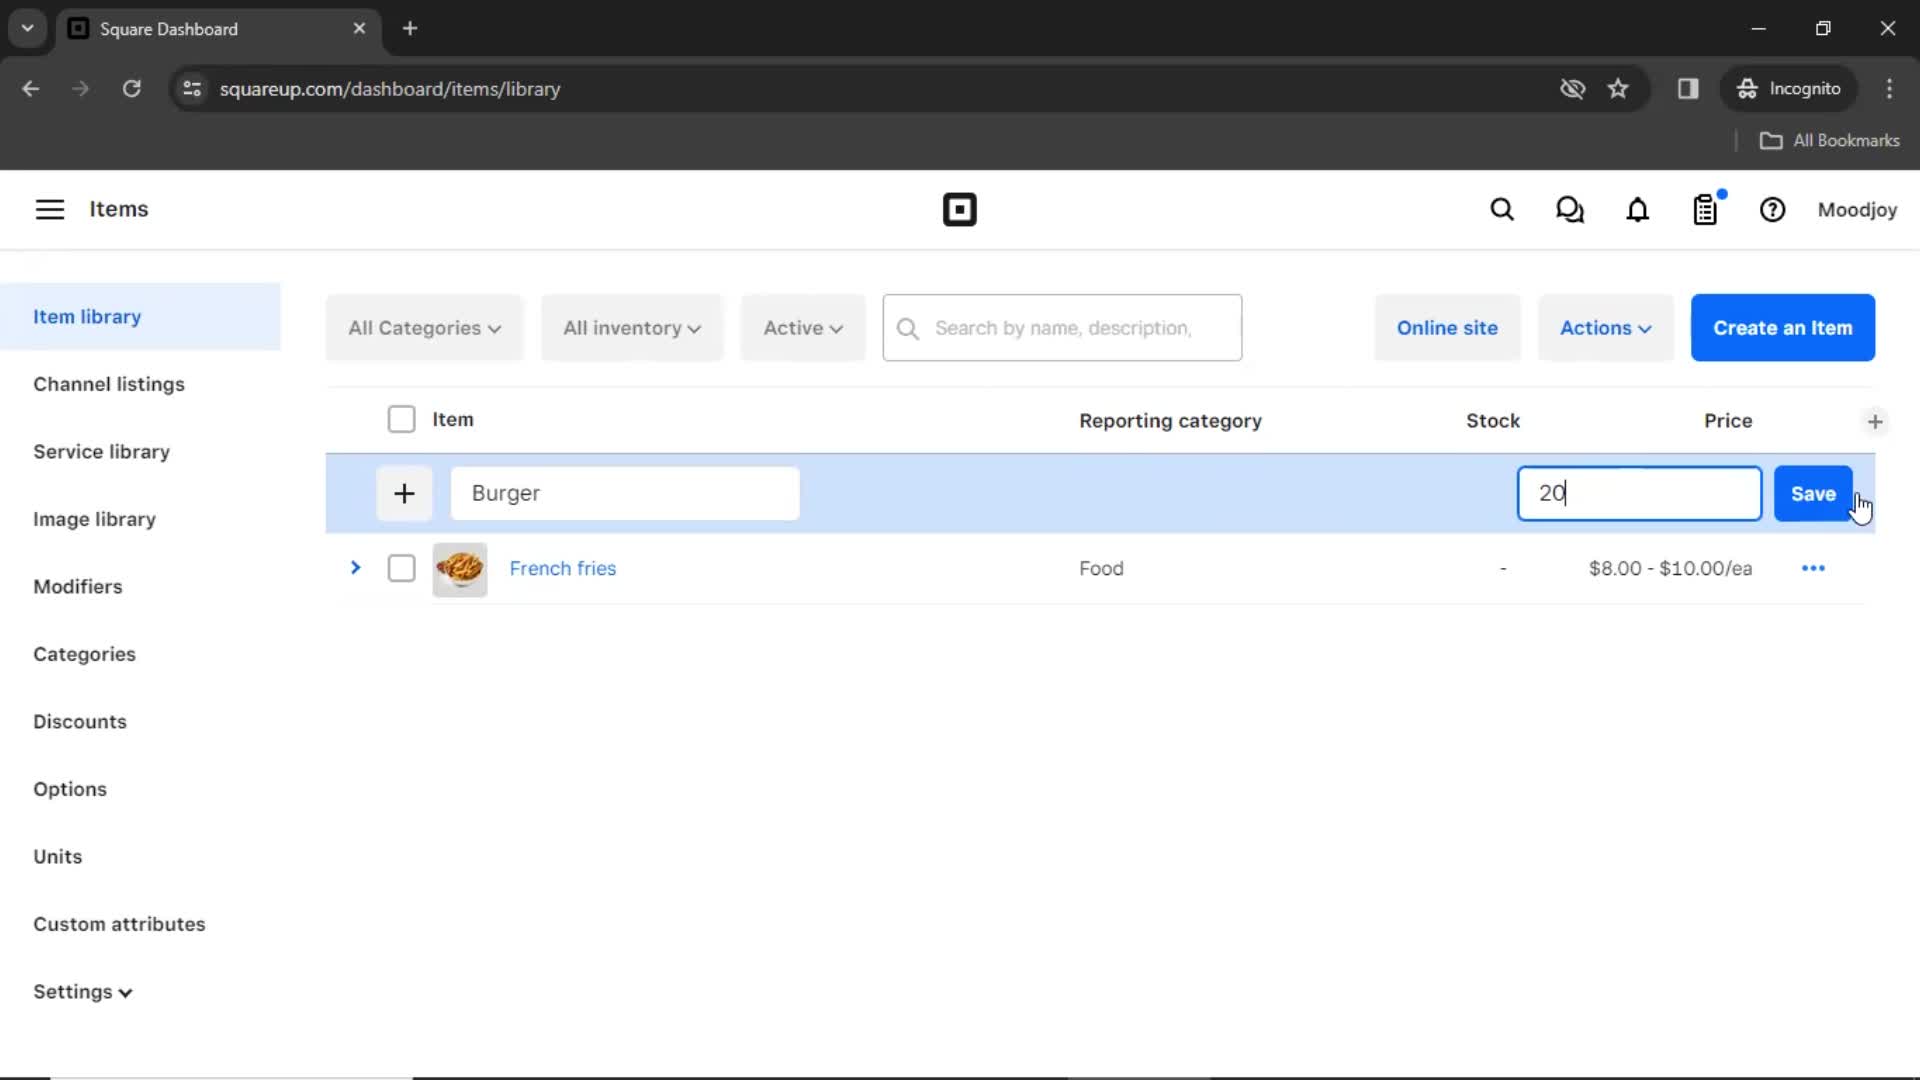The width and height of the screenshot is (1920, 1080).
Task: Open Custom attributes in sidebar
Action: 119,924
